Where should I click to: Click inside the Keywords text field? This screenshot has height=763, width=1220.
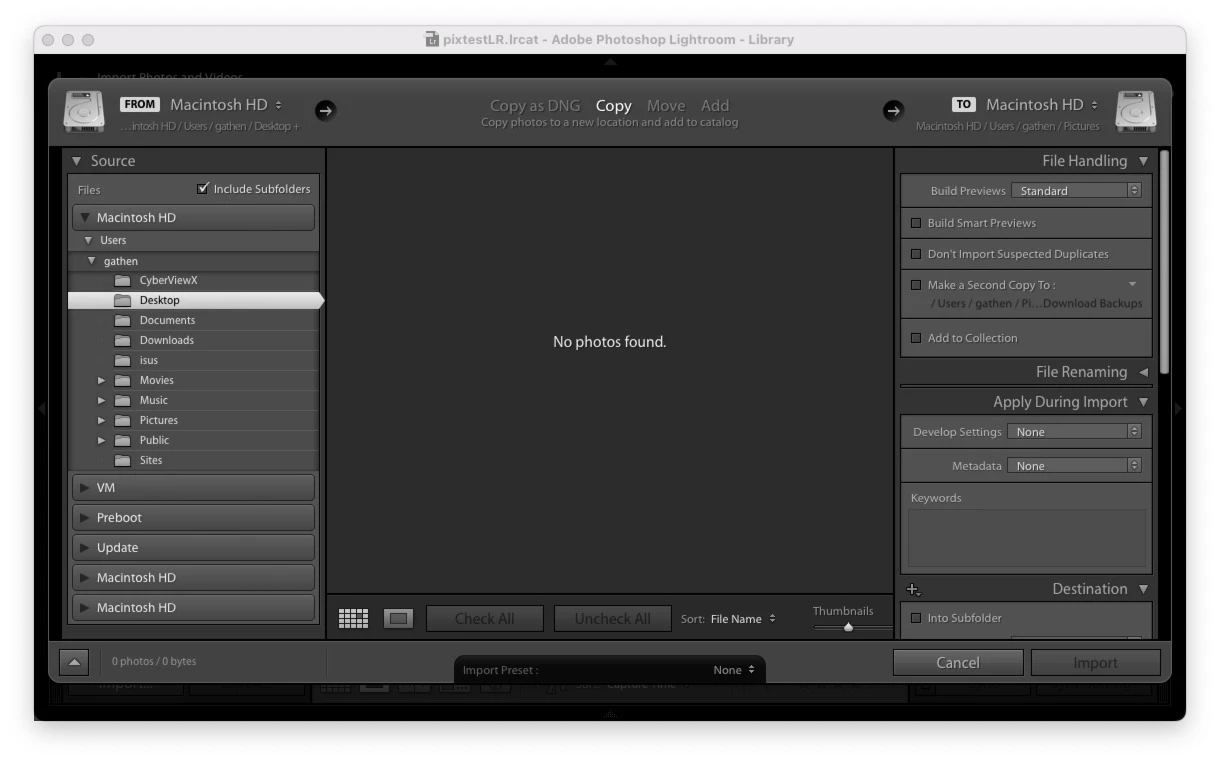[x=1027, y=539]
